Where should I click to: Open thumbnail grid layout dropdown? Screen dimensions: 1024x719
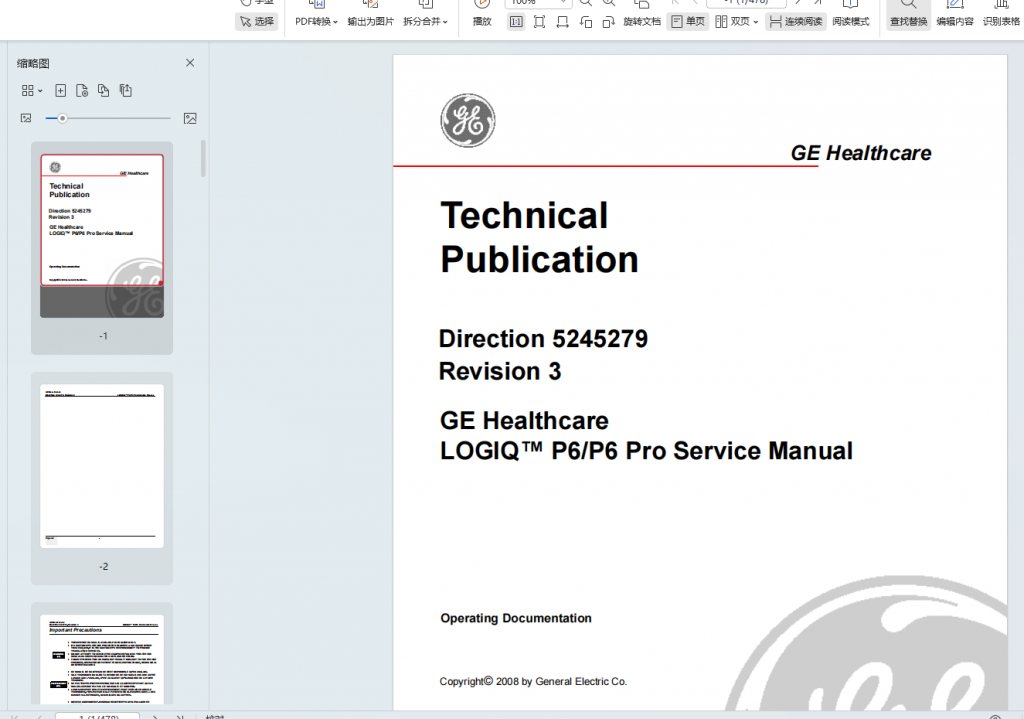[31, 91]
